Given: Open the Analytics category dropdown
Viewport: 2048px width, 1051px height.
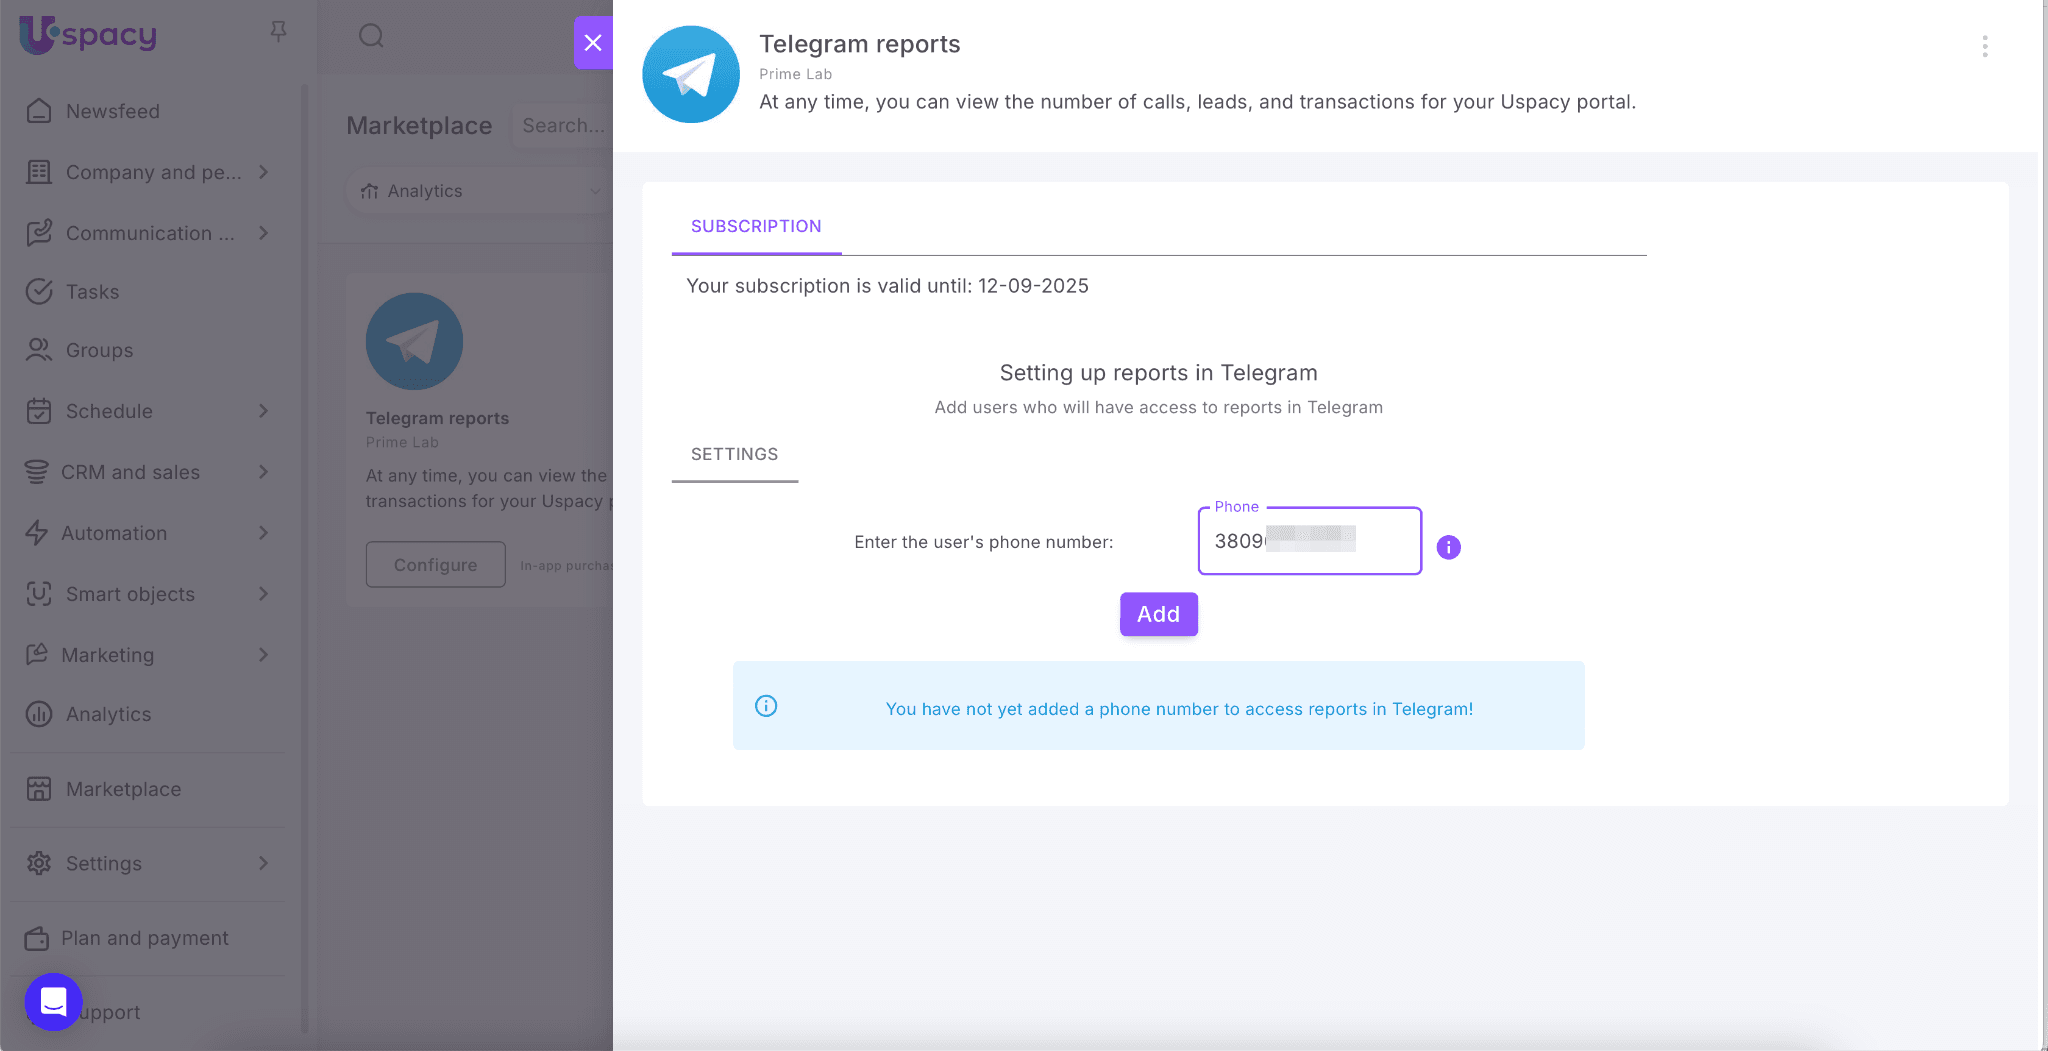Looking at the screenshot, I should click(x=480, y=191).
